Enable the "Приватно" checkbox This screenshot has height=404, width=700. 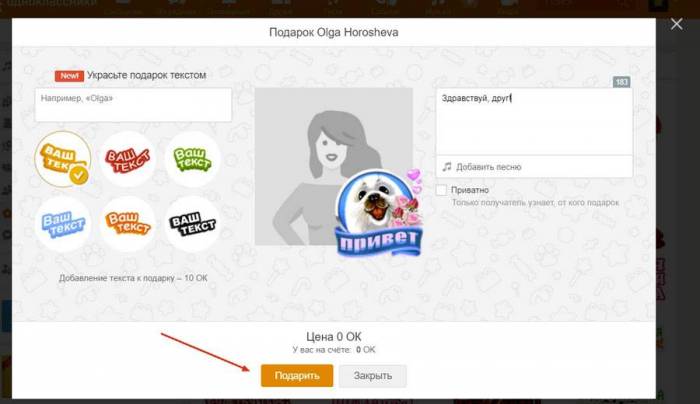tap(442, 190)
